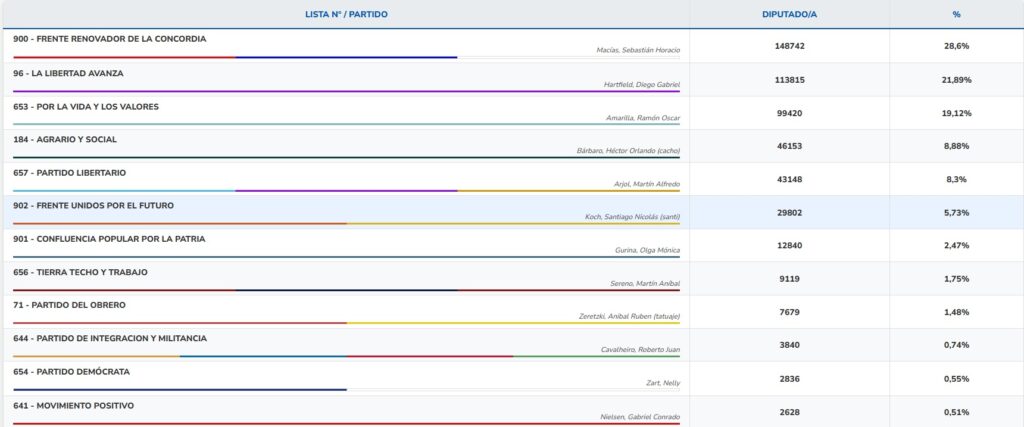
Task: Click percentage 21,89%
Action: (x=956, y=80)
